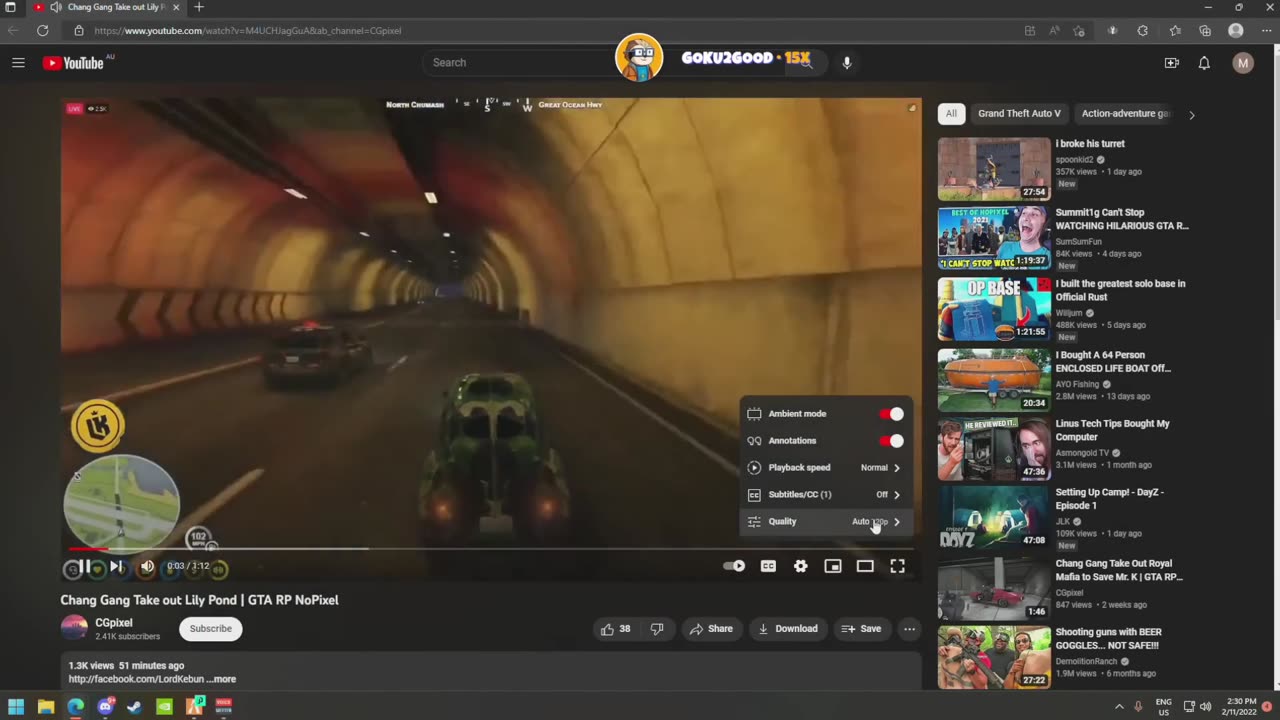Mute the video with the speaker icon

[147, 567]
